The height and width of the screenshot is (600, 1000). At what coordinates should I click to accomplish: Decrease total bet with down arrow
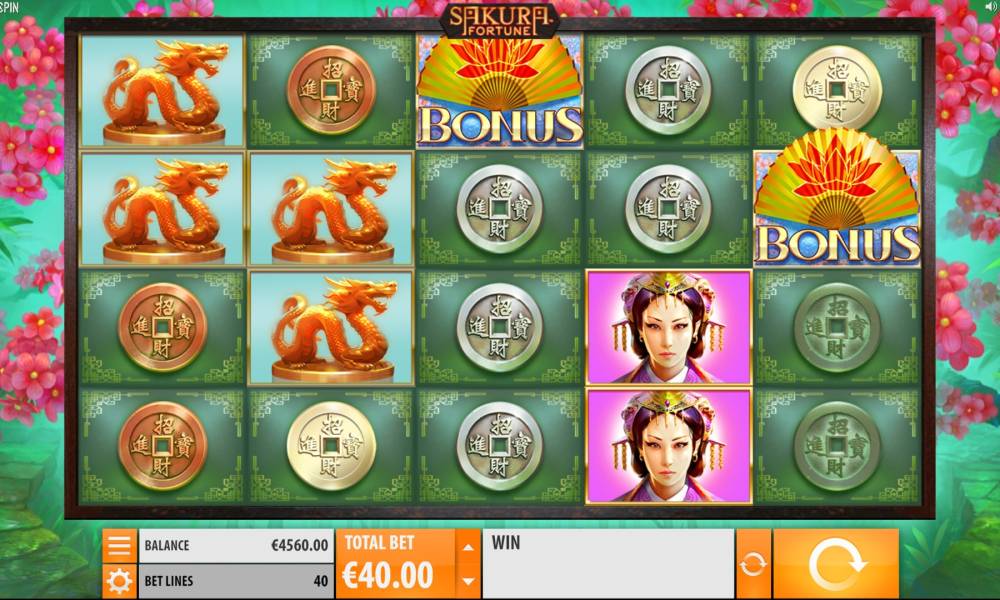click(468, 581)
